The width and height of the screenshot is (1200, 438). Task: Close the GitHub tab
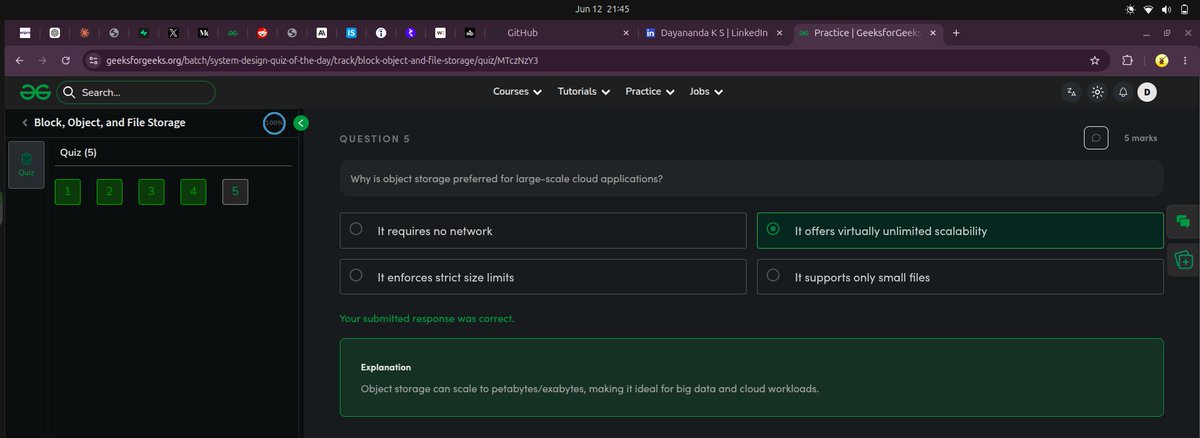[626, 32]
